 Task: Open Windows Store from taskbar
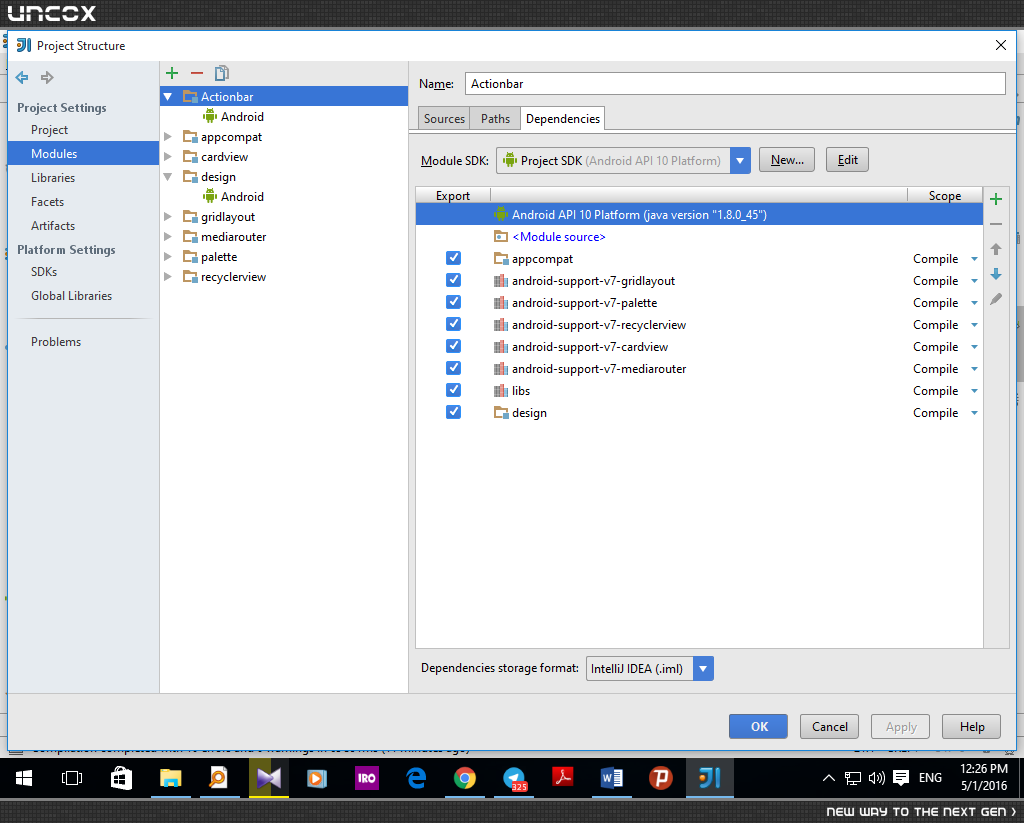pos(121,778)
